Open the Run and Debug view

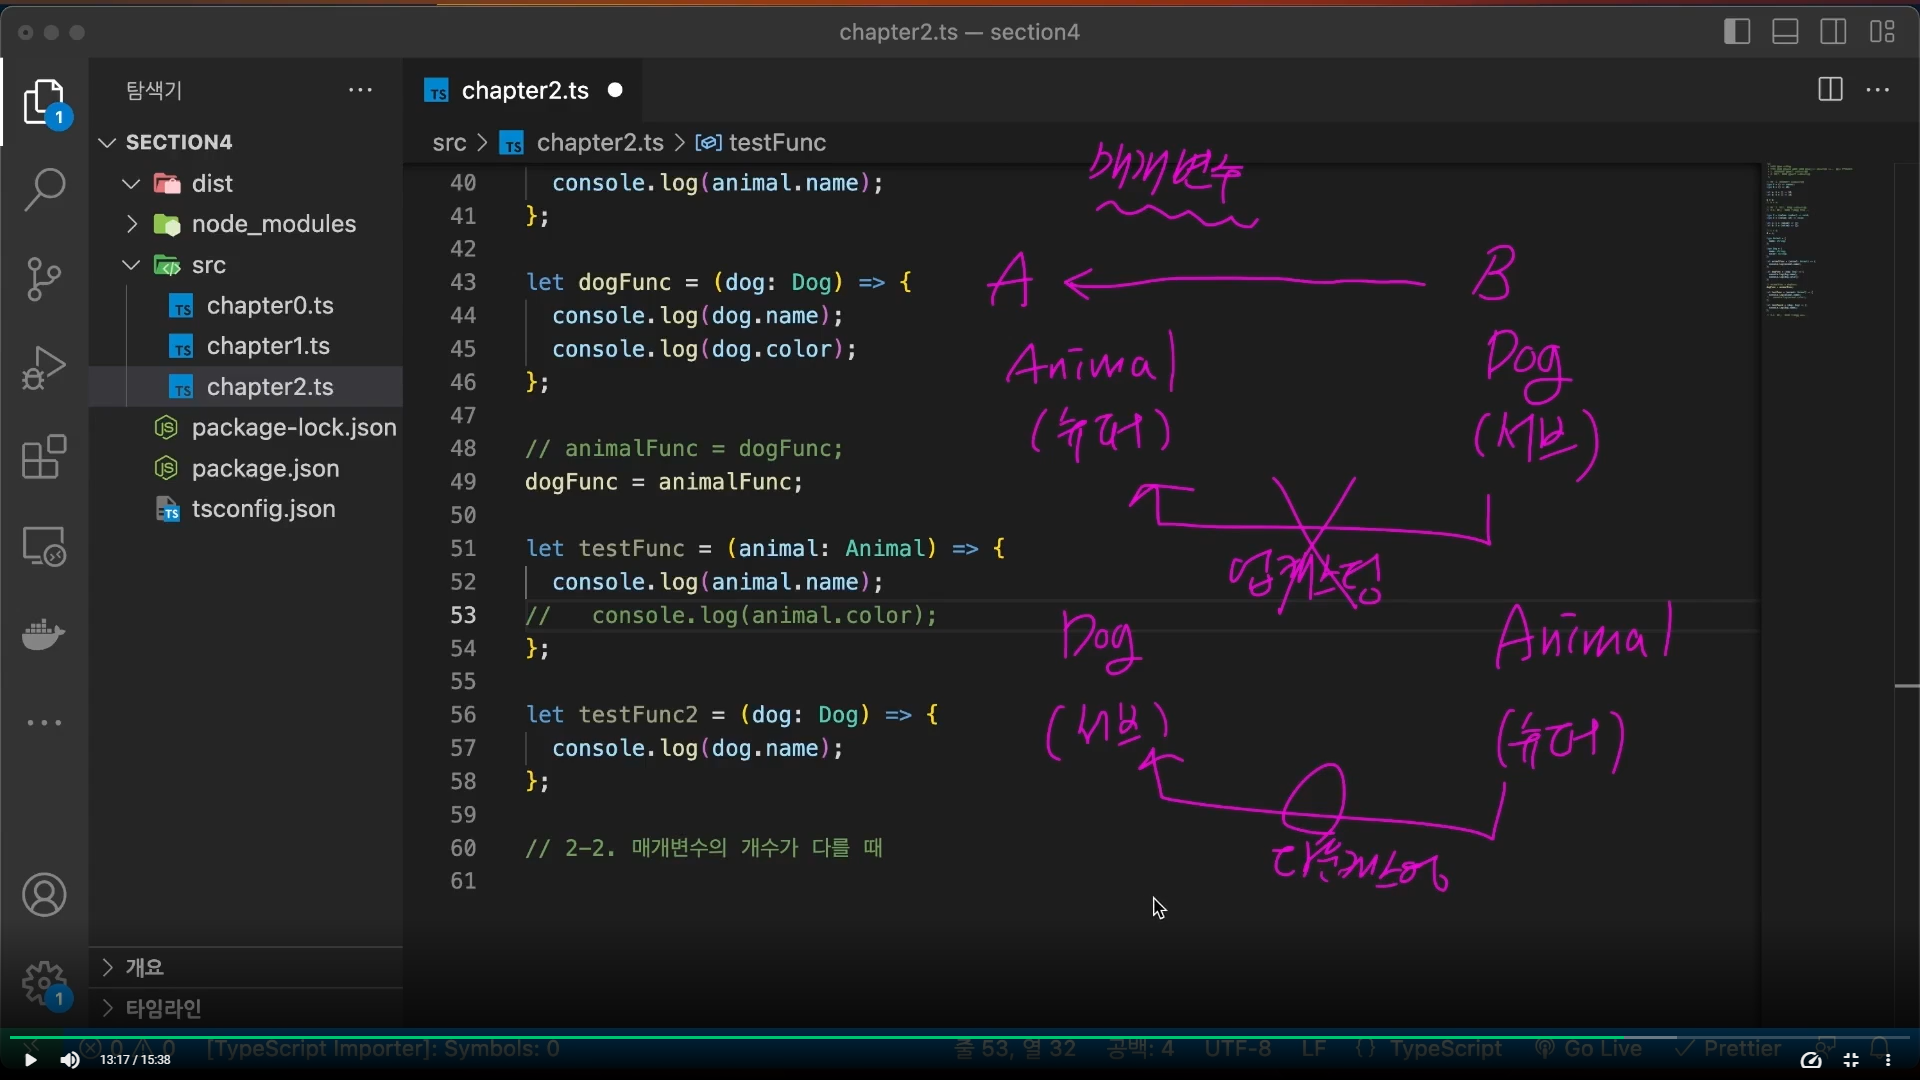tap(44, 367)
